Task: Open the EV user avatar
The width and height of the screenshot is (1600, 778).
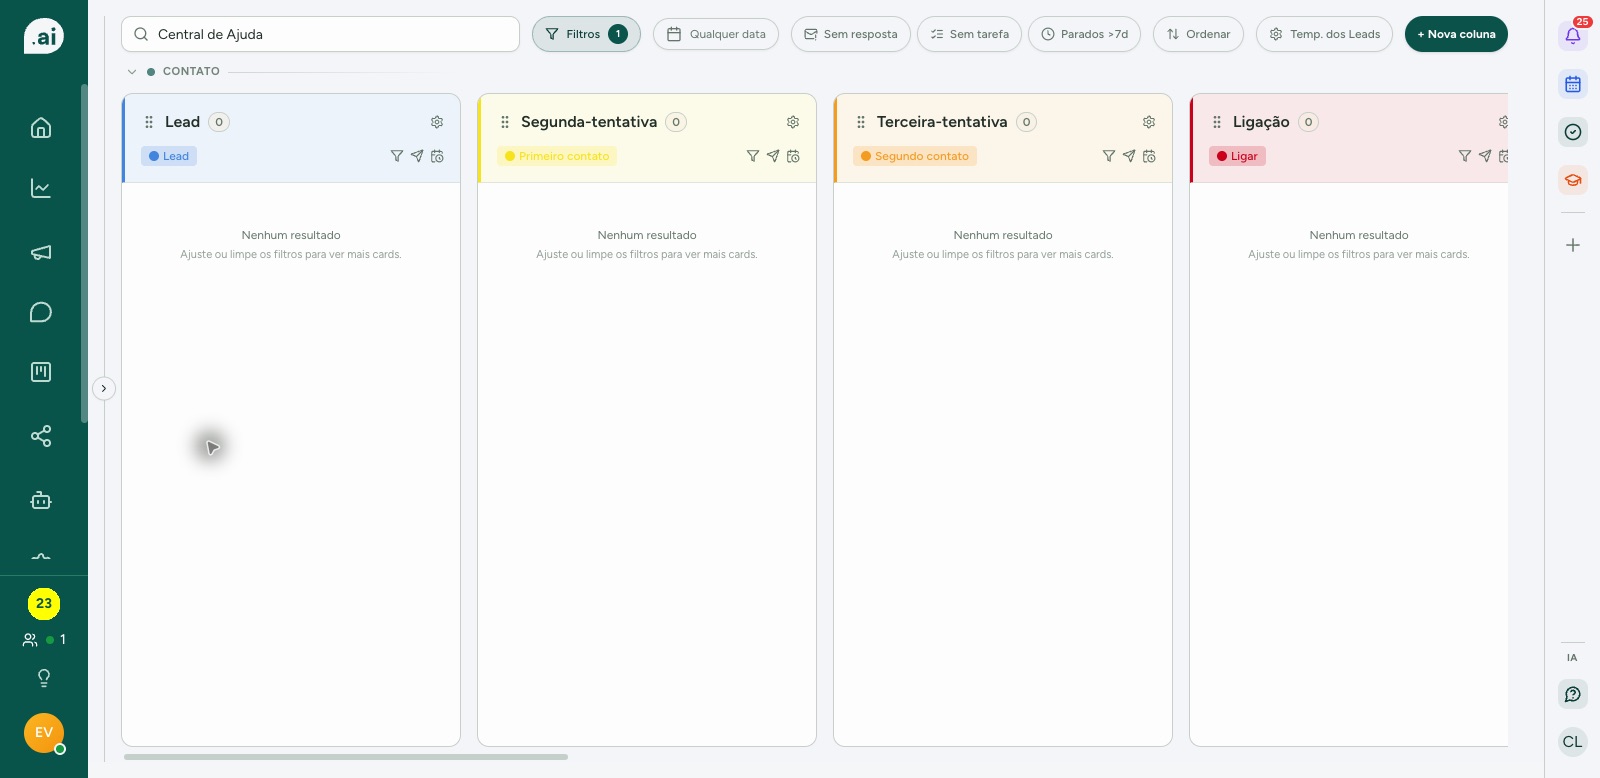Action: tap(44, 733)
